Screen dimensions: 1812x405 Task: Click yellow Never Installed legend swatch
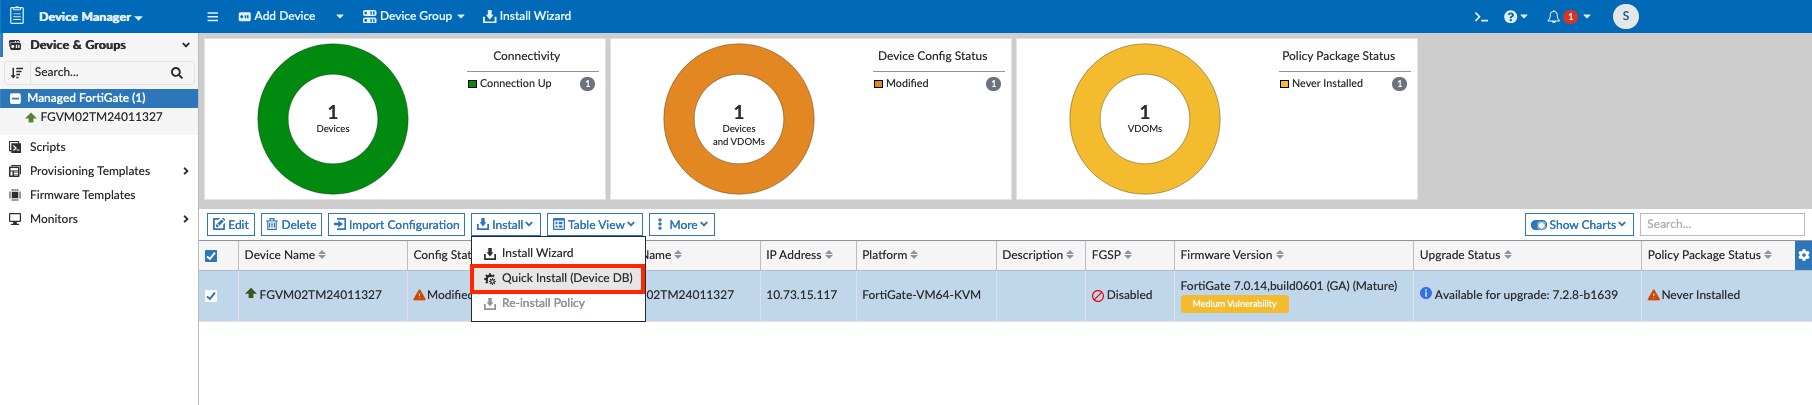pyautogui.click(x=1284, y=84)
